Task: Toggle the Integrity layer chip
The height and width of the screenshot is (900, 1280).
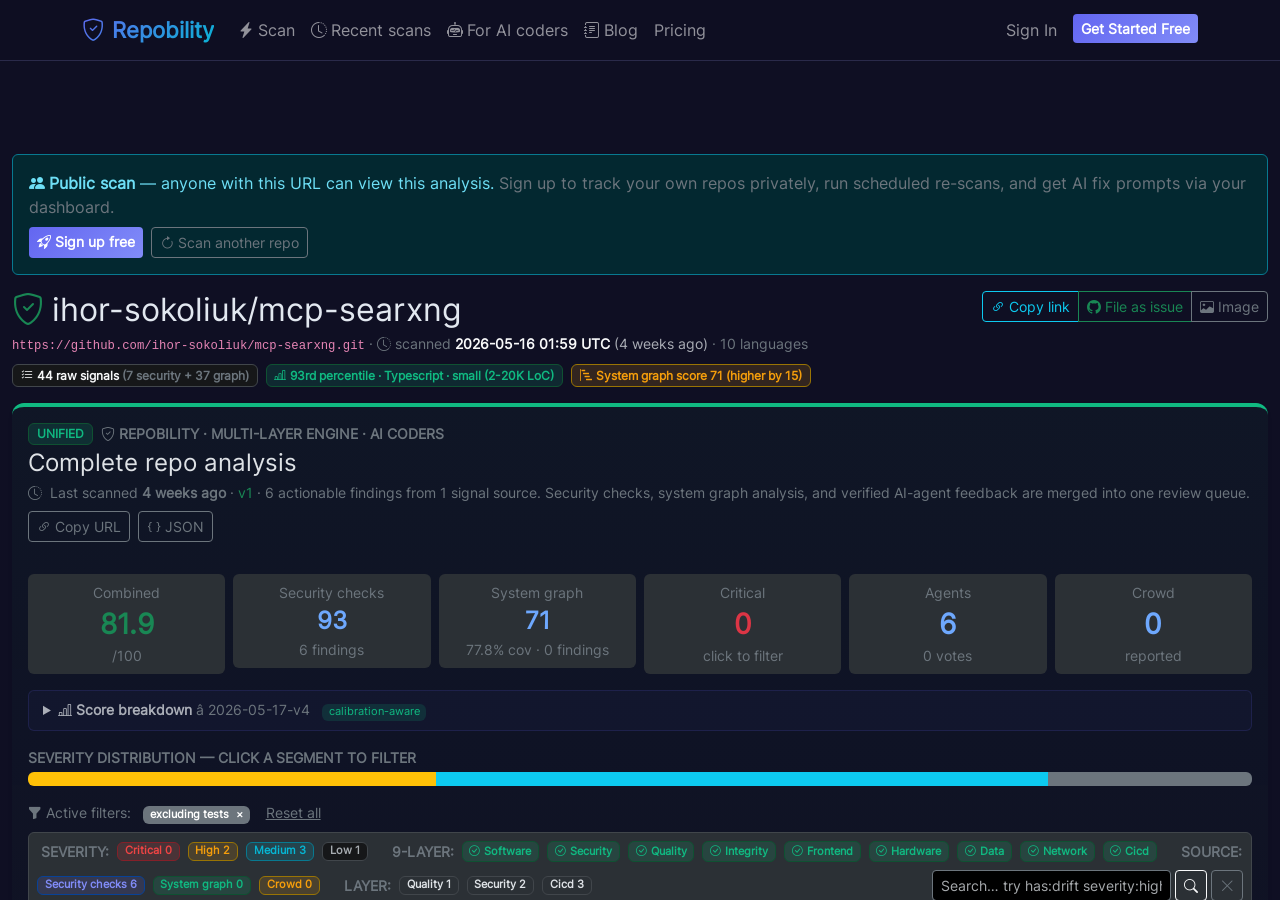Action: (739, 851)
